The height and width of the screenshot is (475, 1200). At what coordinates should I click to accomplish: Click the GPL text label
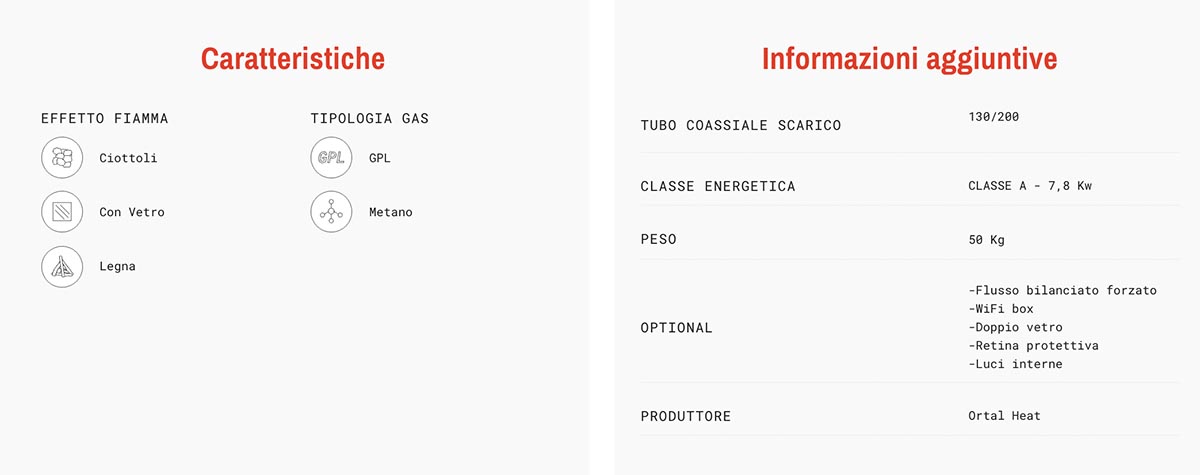[379, 158]
